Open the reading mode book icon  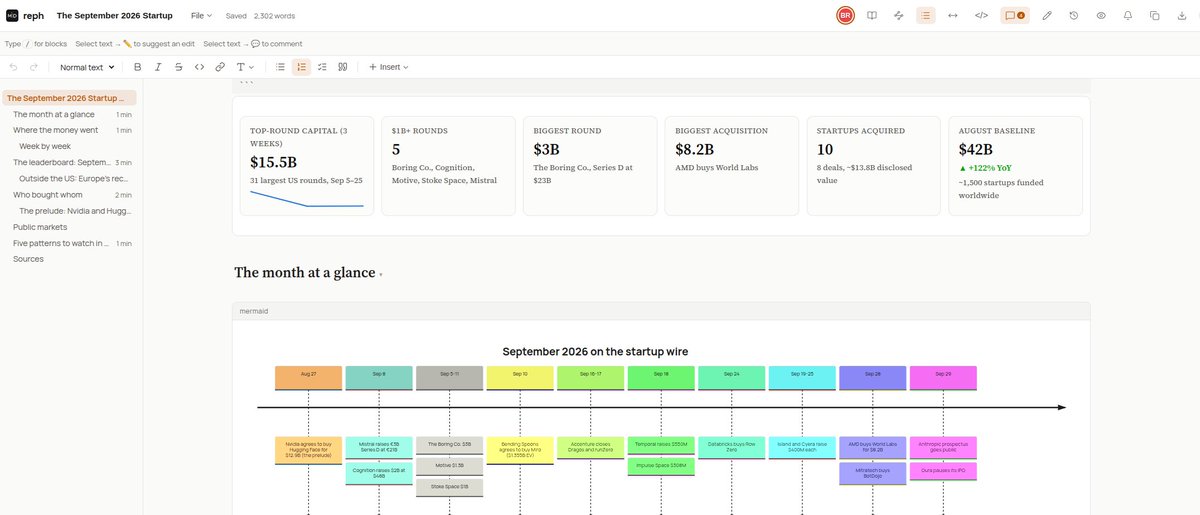pos(872,16)
